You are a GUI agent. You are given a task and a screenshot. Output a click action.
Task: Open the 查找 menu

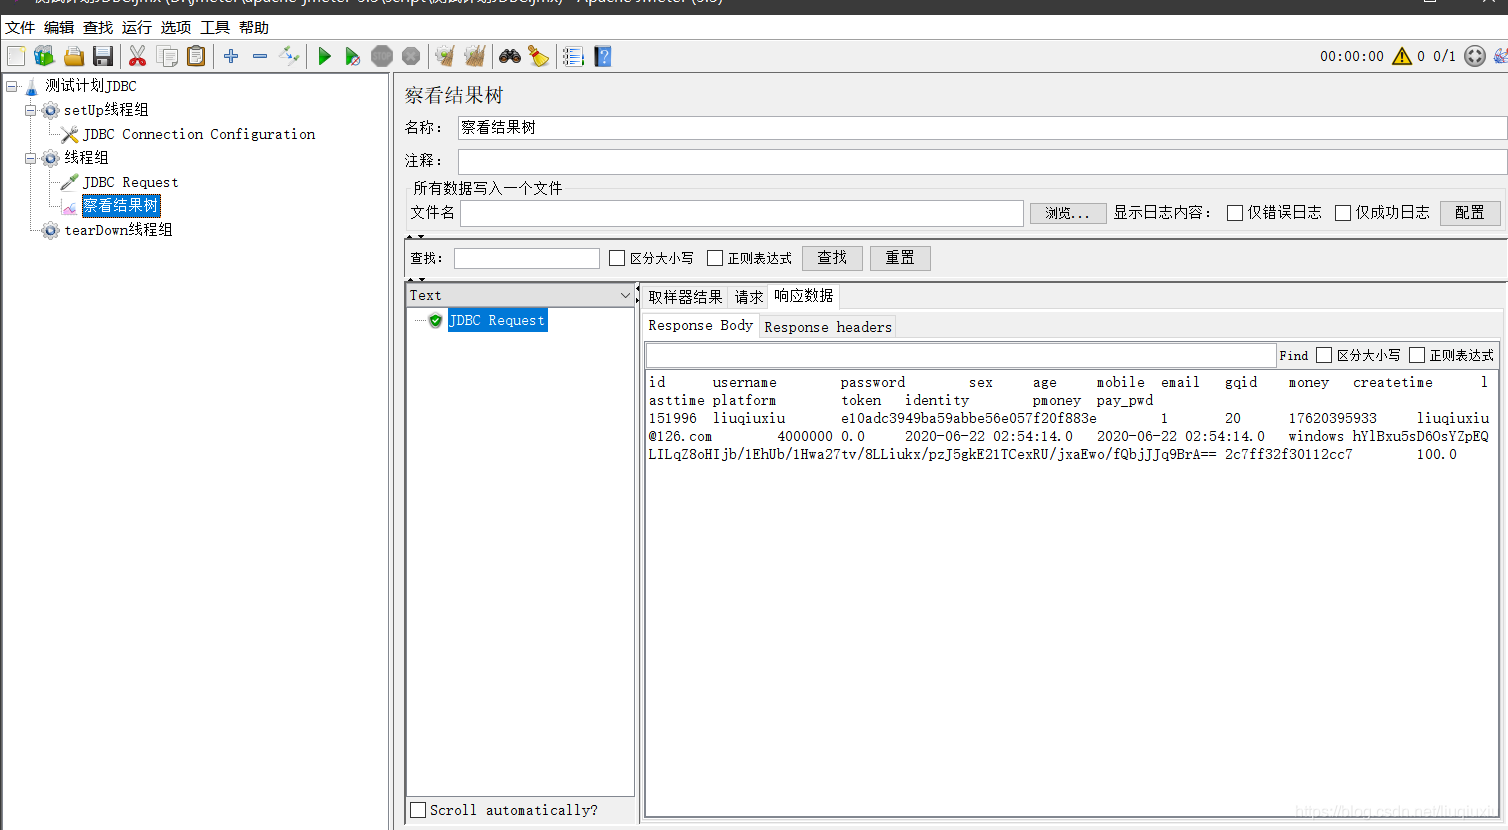[98, 28]
